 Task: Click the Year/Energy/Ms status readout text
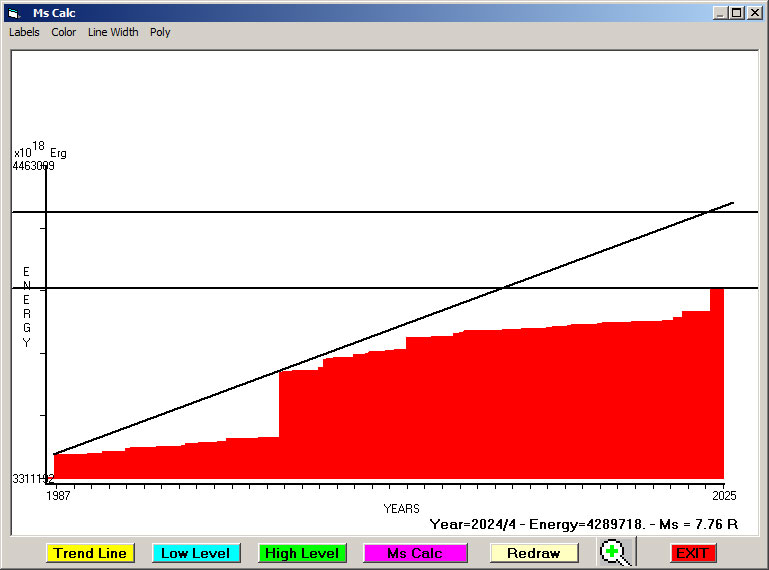[x=584, y=524]
